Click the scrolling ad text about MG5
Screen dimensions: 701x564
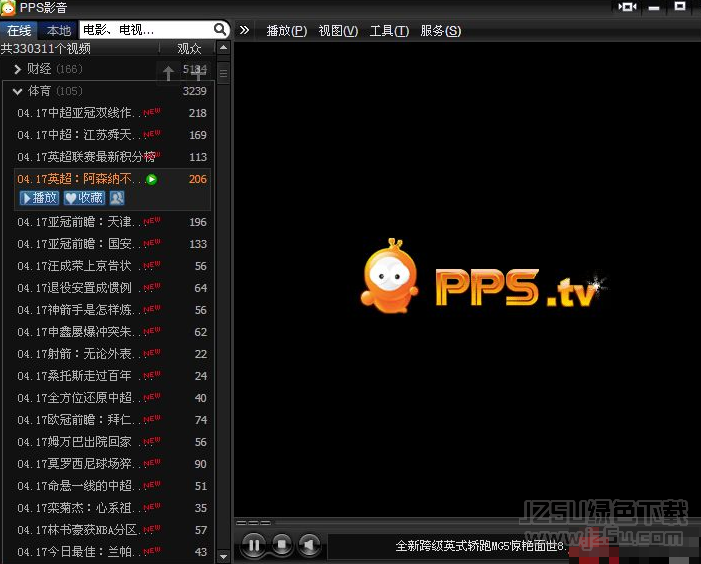pyautogui.click(x=481, y=546)
